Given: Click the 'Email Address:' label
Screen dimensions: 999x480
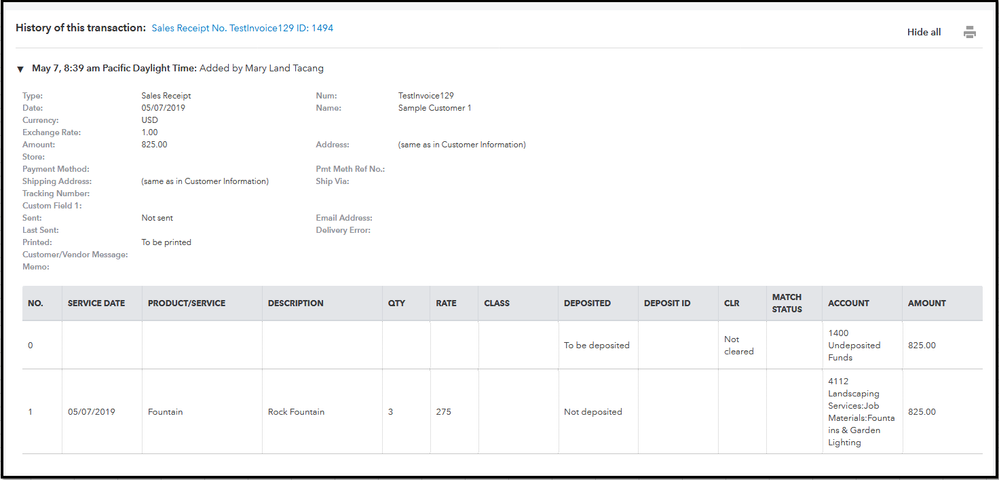Looking at the screenshot, I should [344, 218].
